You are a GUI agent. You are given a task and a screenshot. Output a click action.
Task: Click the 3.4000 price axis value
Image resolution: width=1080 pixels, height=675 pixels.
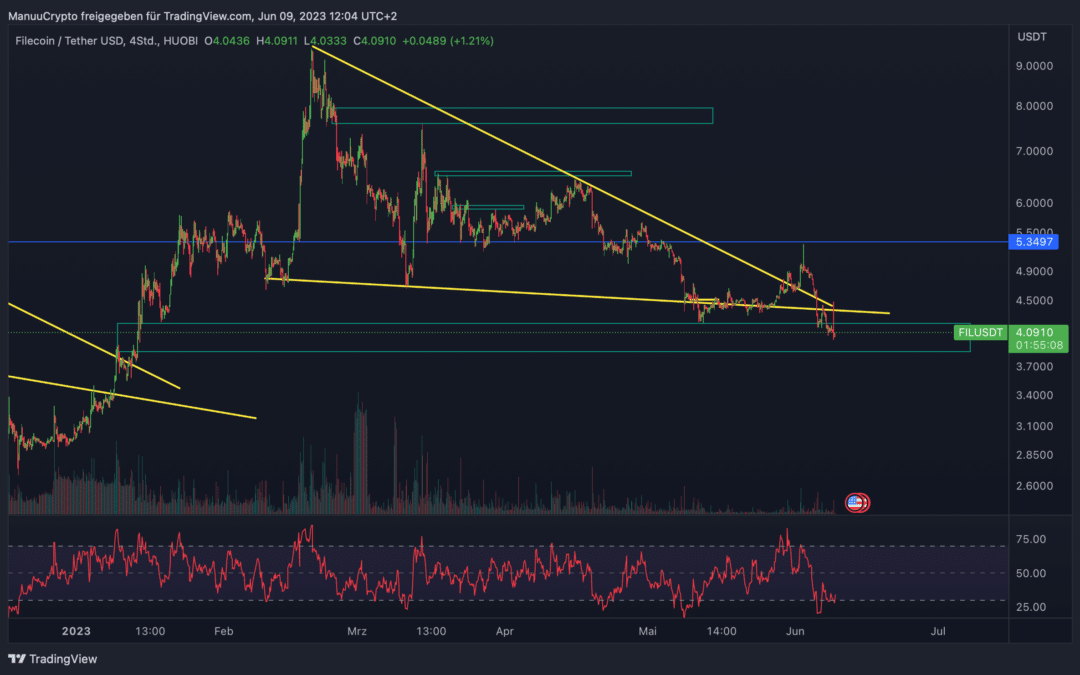click(1034, 395)
